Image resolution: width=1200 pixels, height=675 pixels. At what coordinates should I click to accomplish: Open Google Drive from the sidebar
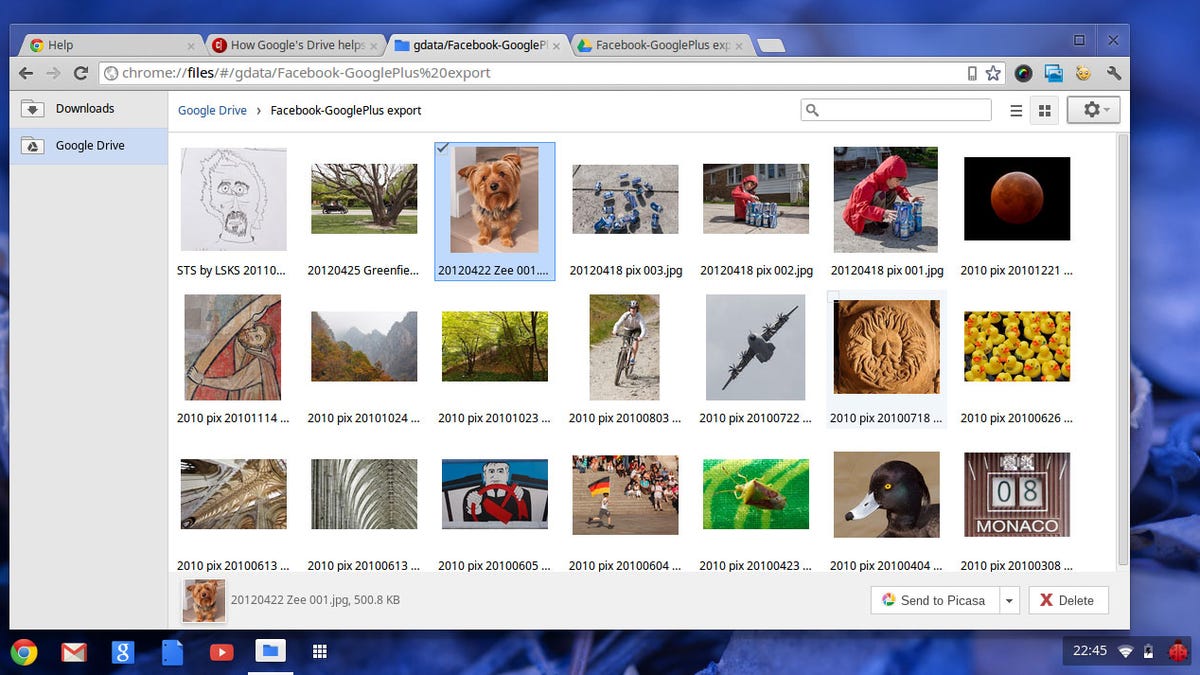coord(90,145)
